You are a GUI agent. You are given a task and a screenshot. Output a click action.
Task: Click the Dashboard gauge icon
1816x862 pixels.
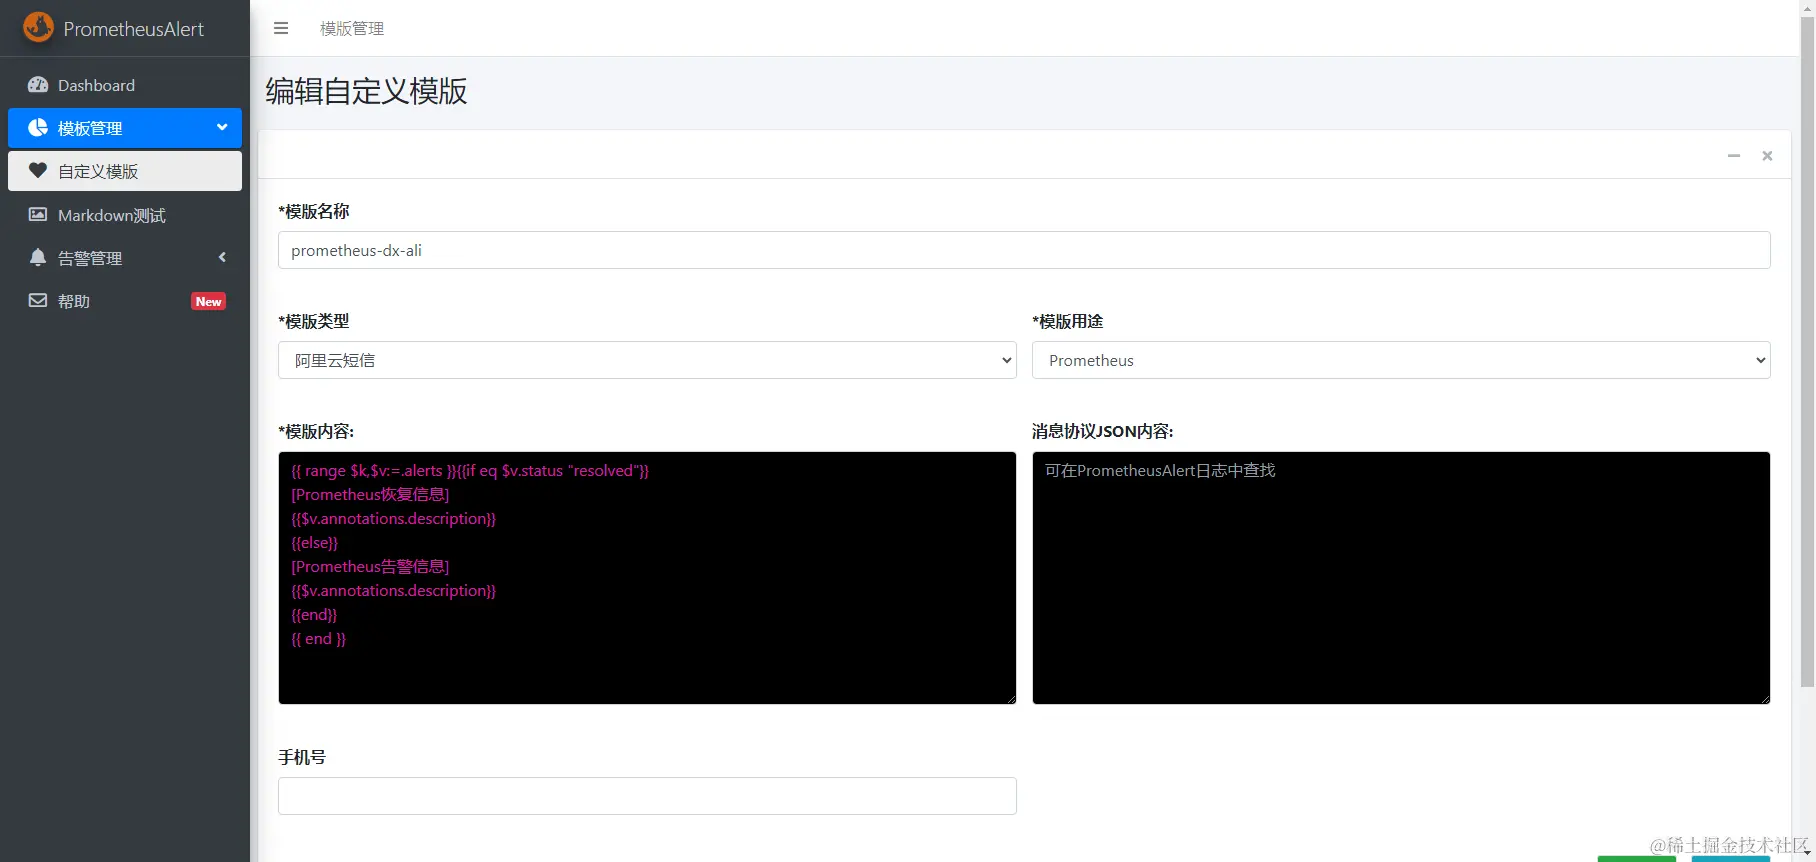[38, 85]
